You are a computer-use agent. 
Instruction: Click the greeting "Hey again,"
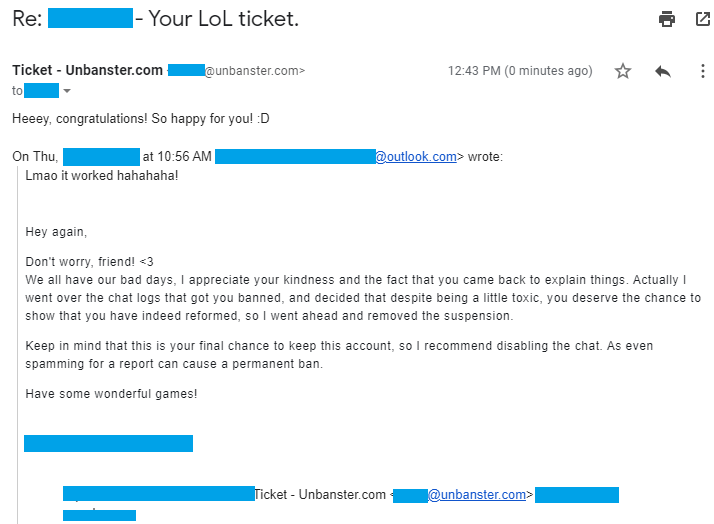56,232
